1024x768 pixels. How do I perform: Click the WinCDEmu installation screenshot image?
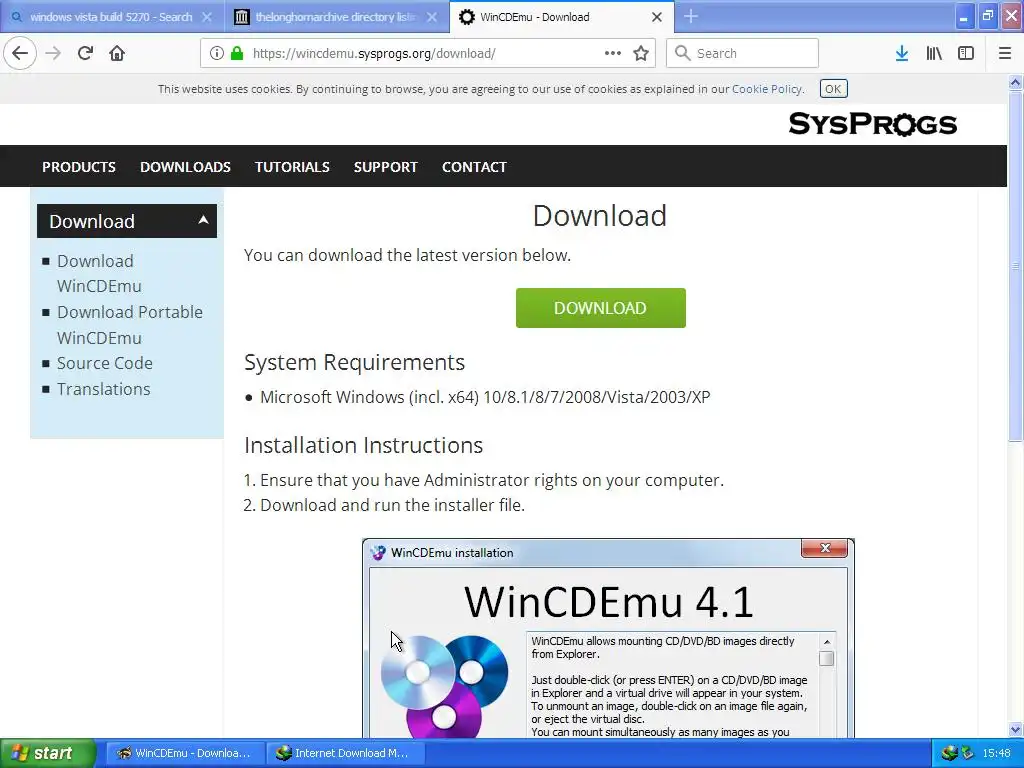(x=608, y=638)
